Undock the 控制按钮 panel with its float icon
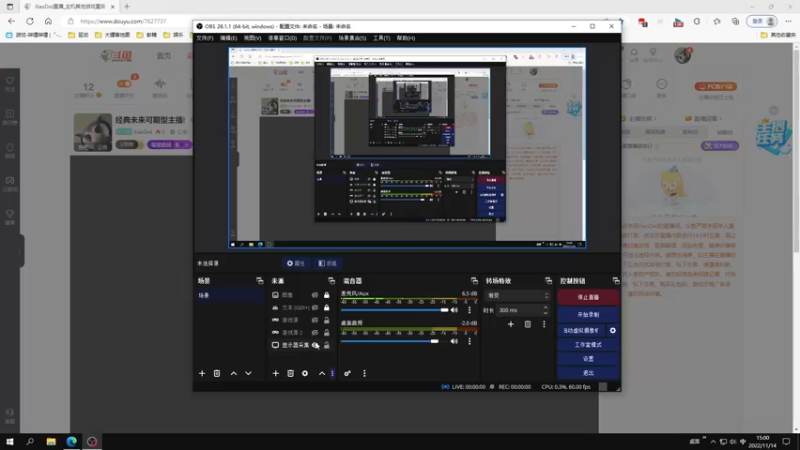The width and height of the screenshot is (800, 450). [616, 281]
